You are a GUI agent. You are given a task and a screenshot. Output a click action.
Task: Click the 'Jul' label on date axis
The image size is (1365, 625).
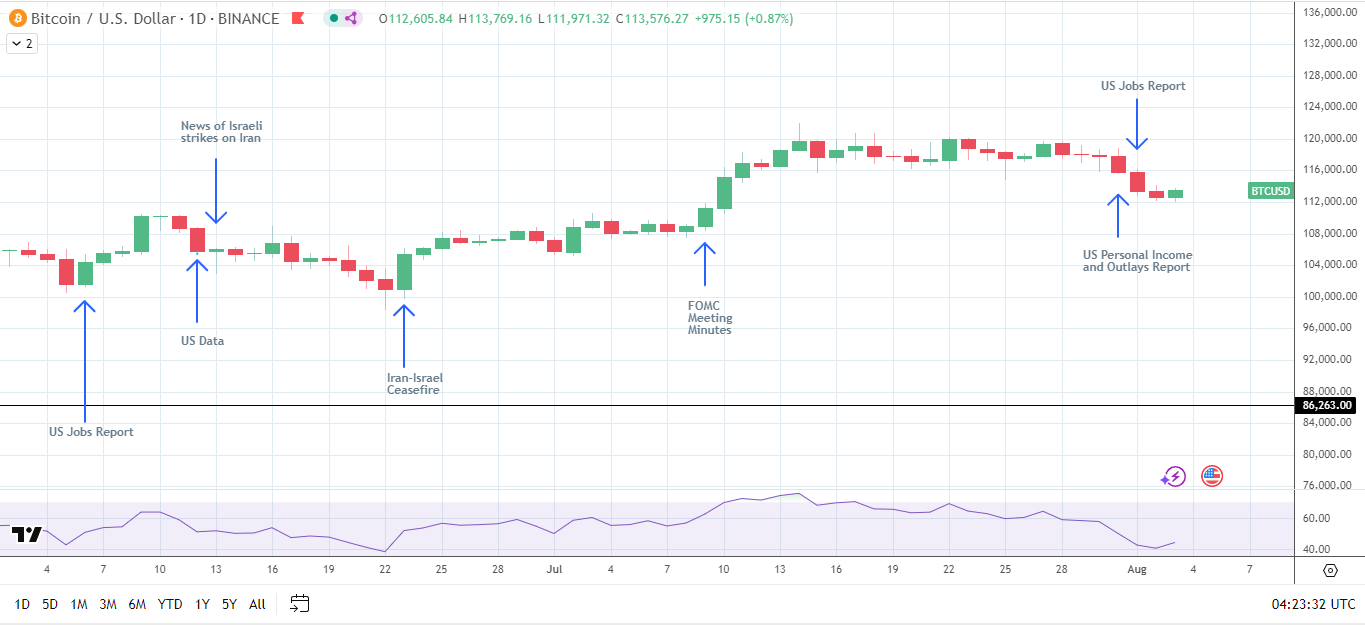554,569
